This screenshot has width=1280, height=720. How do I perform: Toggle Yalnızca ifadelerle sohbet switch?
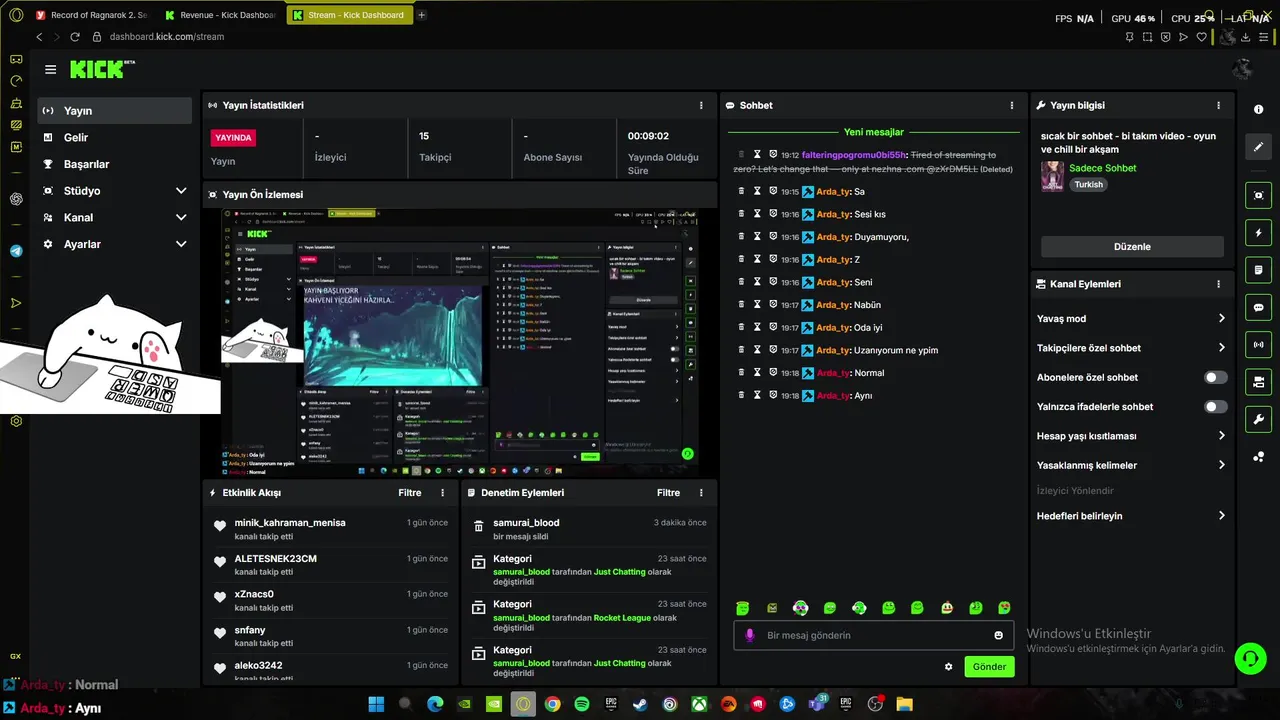[x=1215, y=407]
